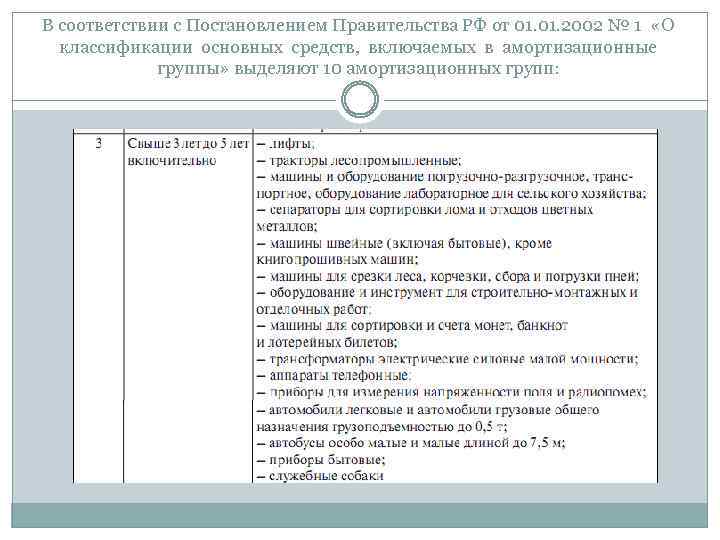Select 'оборудование и инструмент для строительно-монтажных' line

[x=447, y=293]
